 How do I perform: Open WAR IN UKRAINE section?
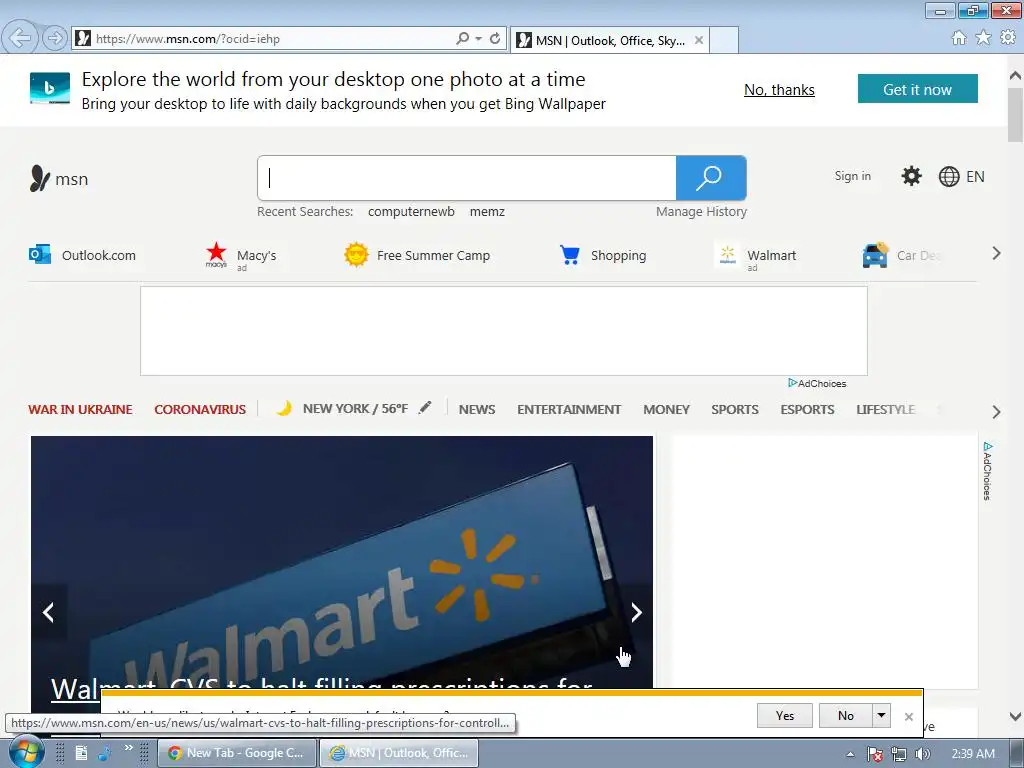point(80,409)
